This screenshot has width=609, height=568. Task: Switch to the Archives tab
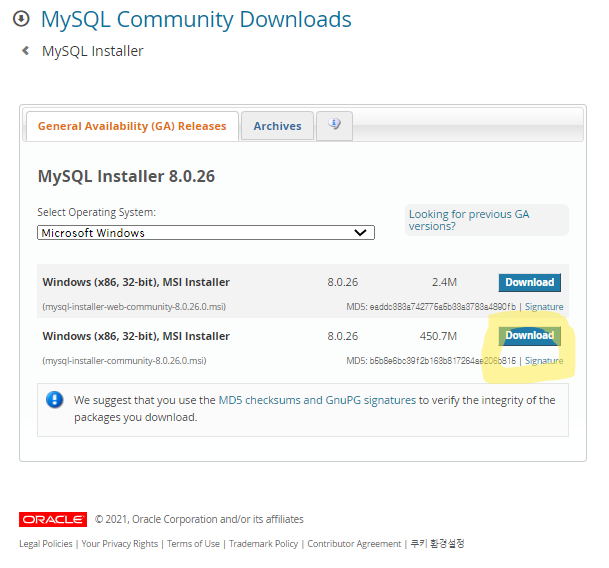277,126
